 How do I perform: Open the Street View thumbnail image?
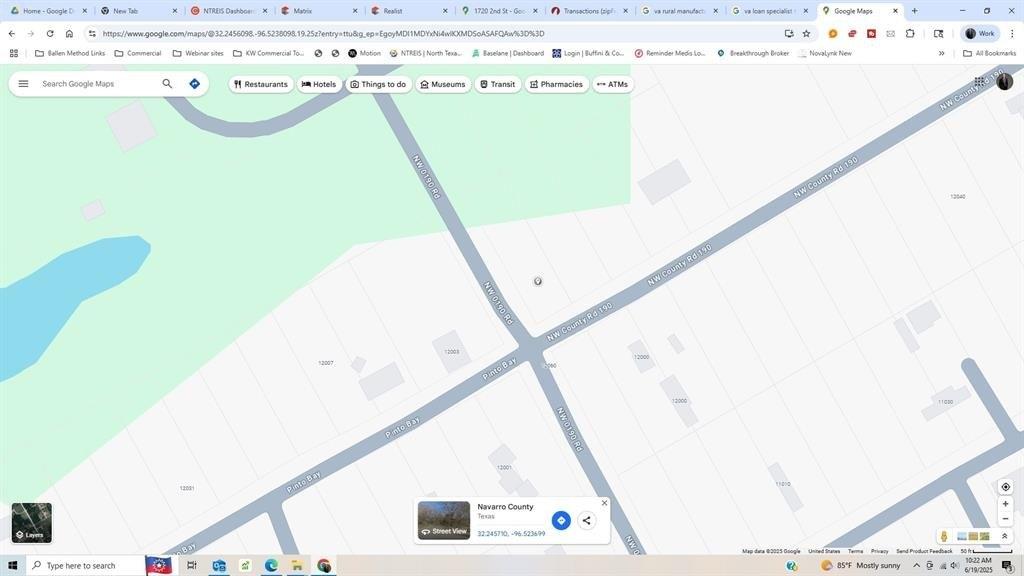[443, 520]
